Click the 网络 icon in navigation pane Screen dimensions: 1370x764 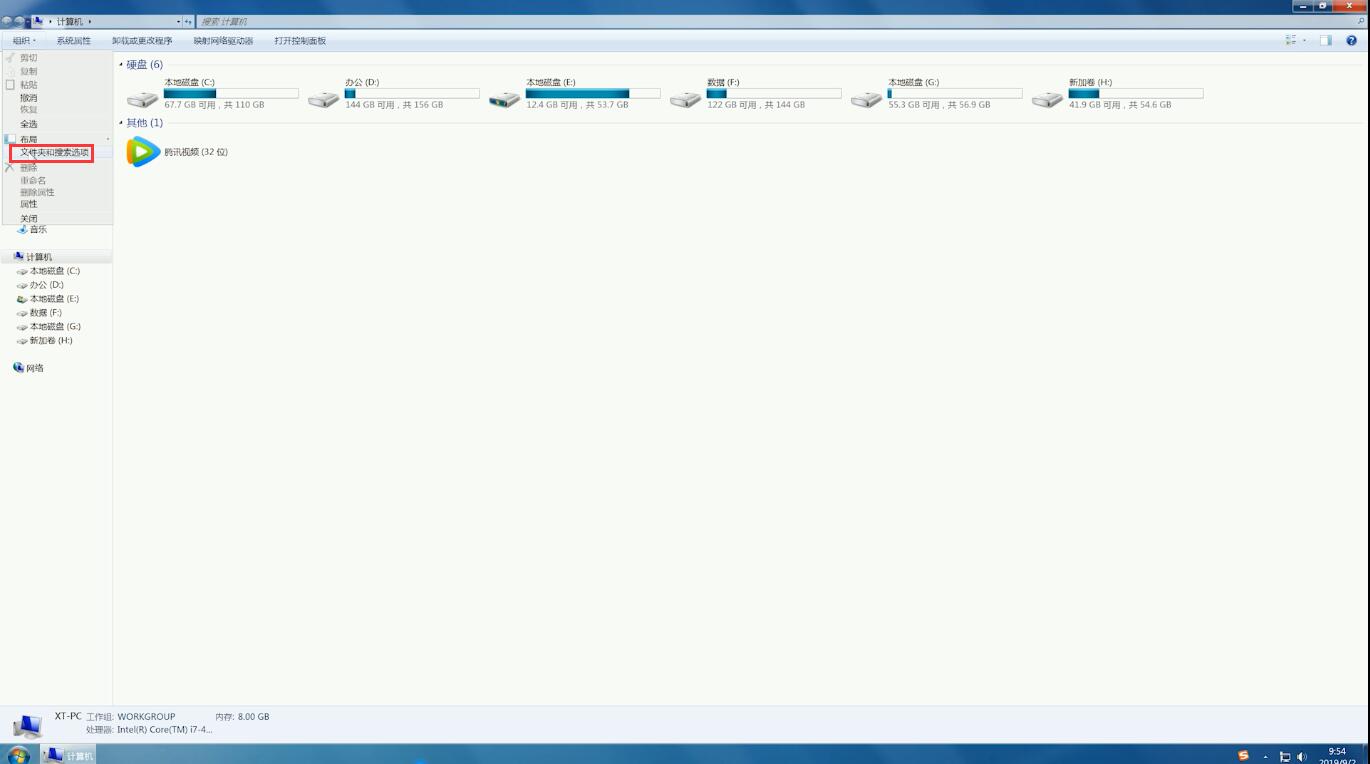pos(18,368)
